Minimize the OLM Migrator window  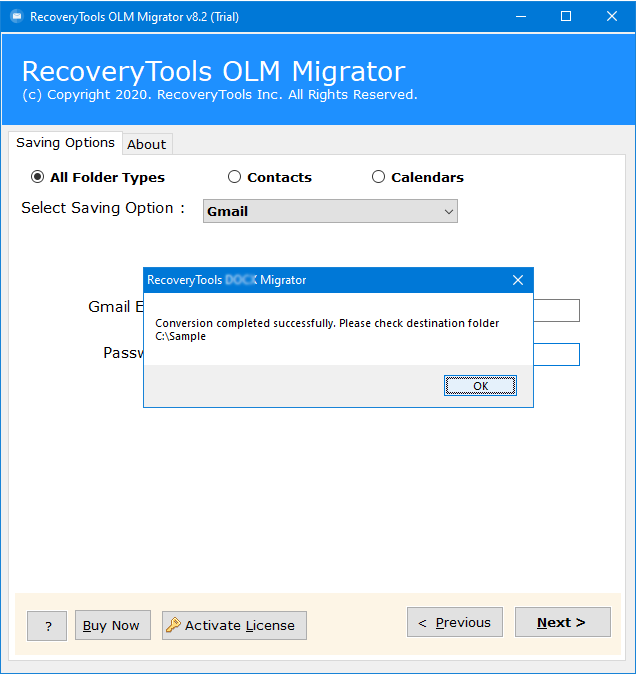[521, 16]
